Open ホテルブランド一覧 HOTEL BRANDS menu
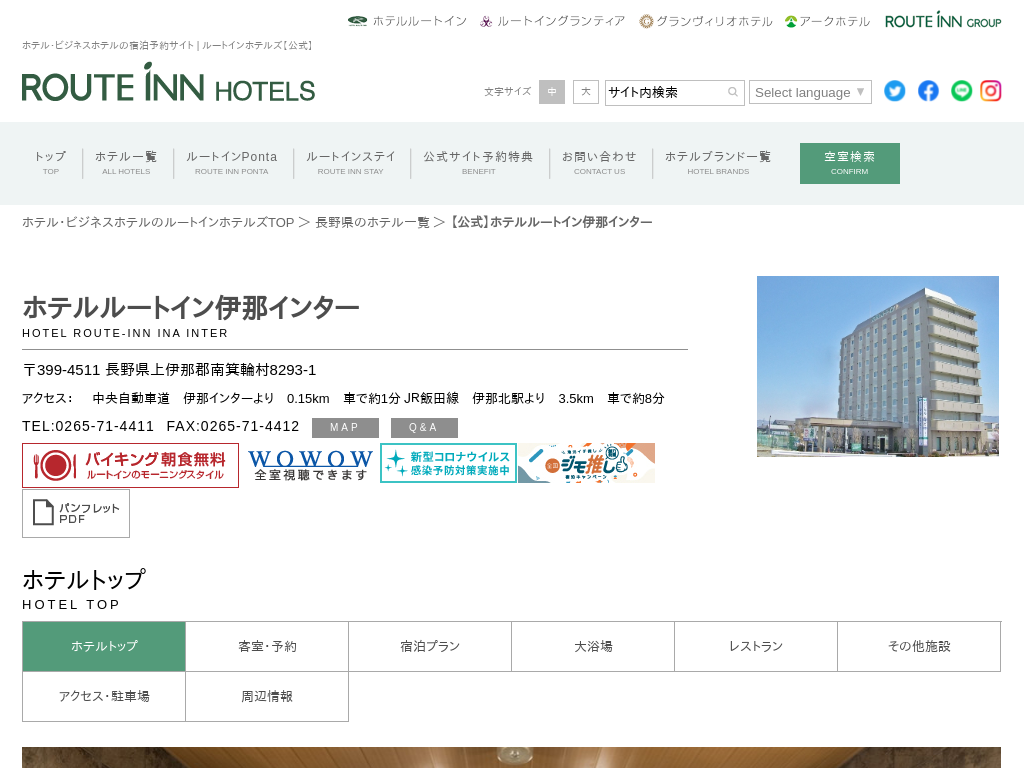Screen dimensions: 1024x768 (x=718, y=163)
